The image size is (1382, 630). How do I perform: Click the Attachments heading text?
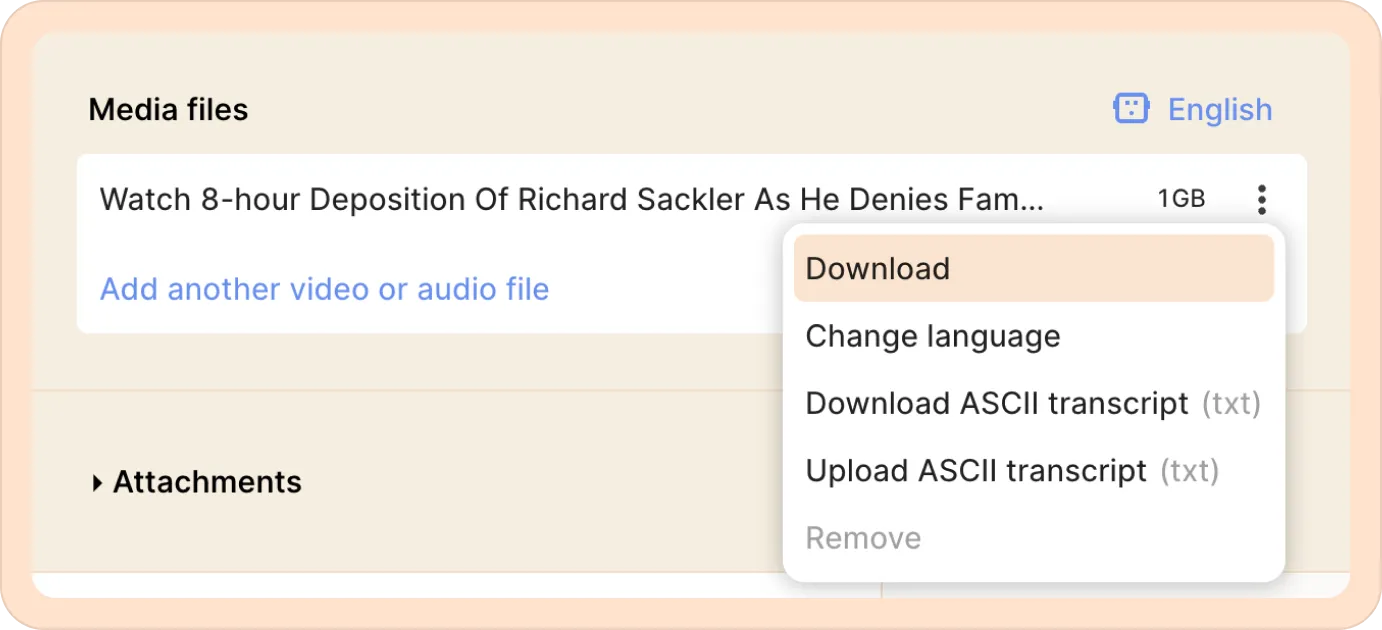207,482
